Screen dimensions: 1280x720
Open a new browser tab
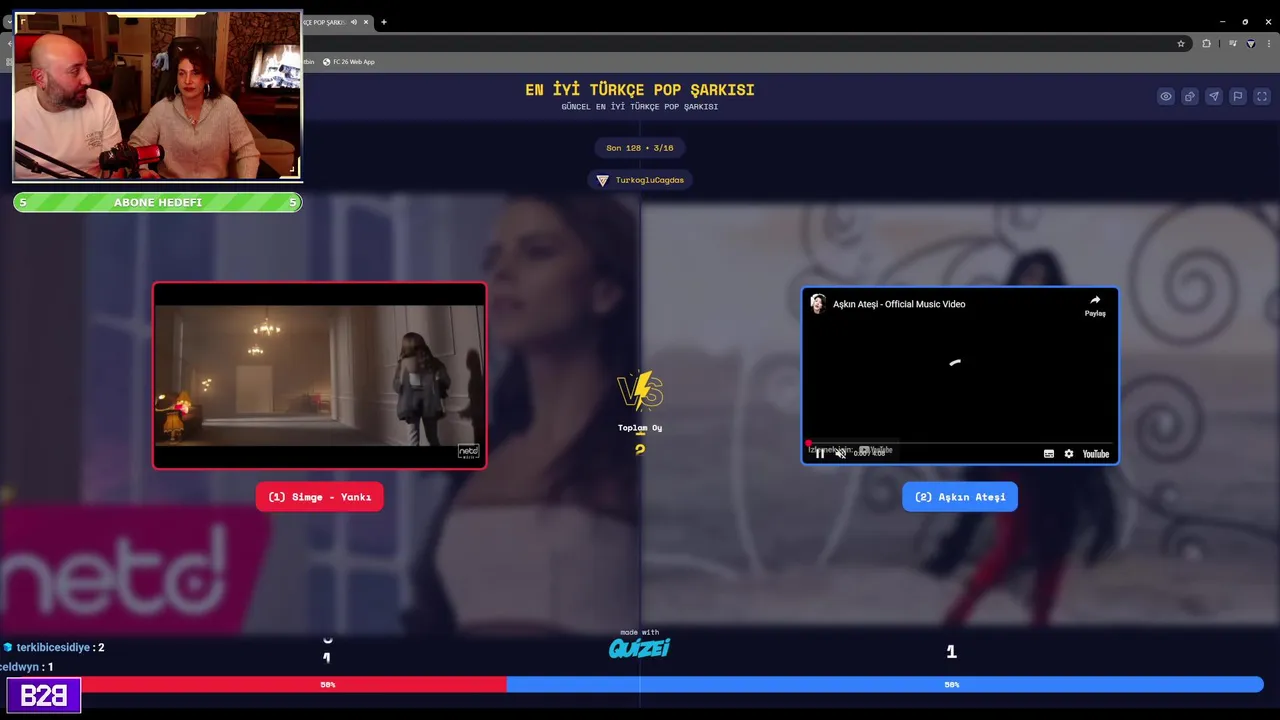pos(384,22)
